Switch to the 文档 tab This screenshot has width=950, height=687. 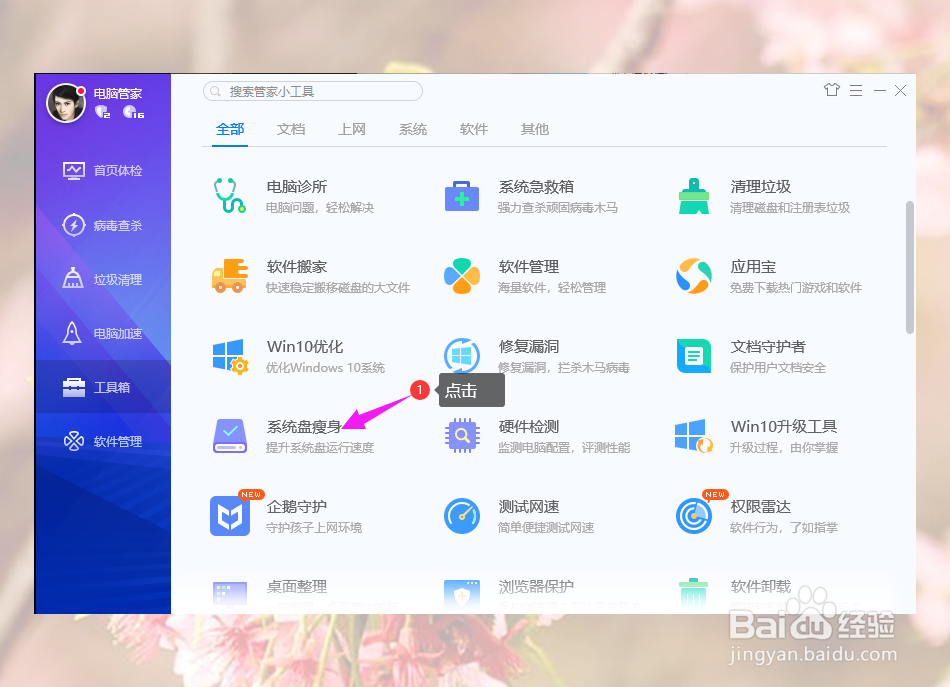[291, 129]
